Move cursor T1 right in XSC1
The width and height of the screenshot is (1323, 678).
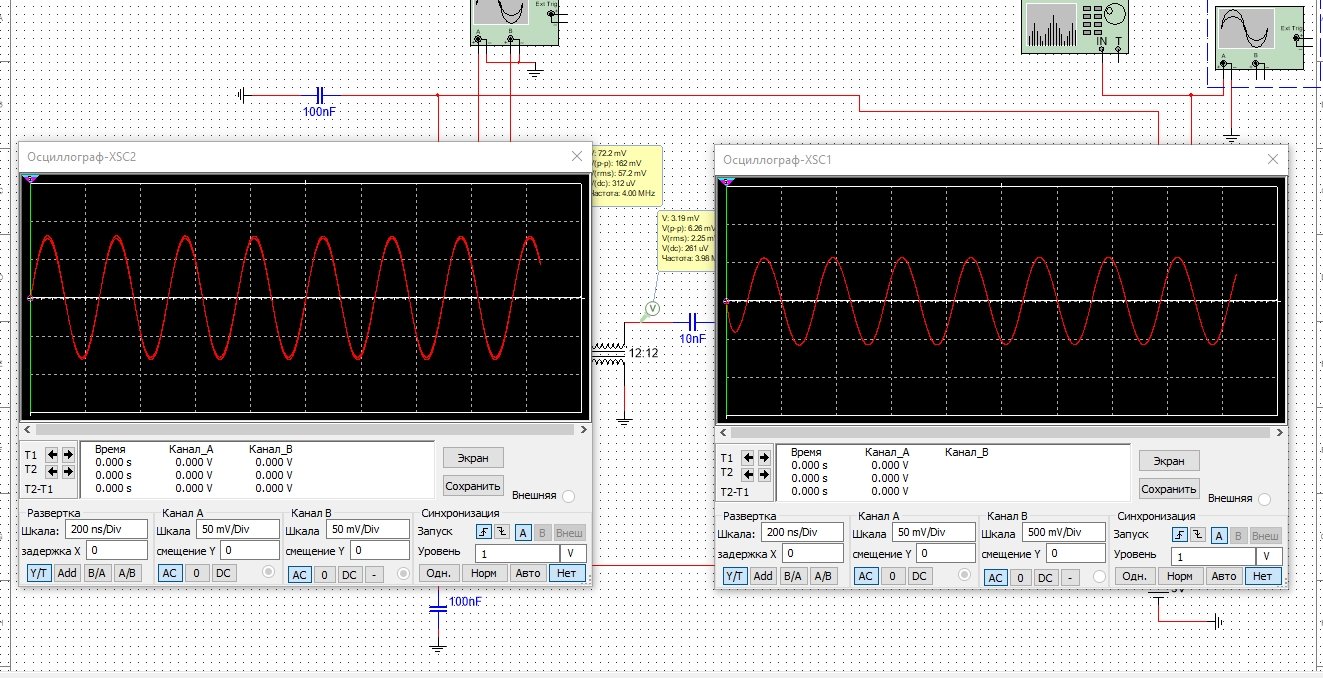tap(764, 457)
